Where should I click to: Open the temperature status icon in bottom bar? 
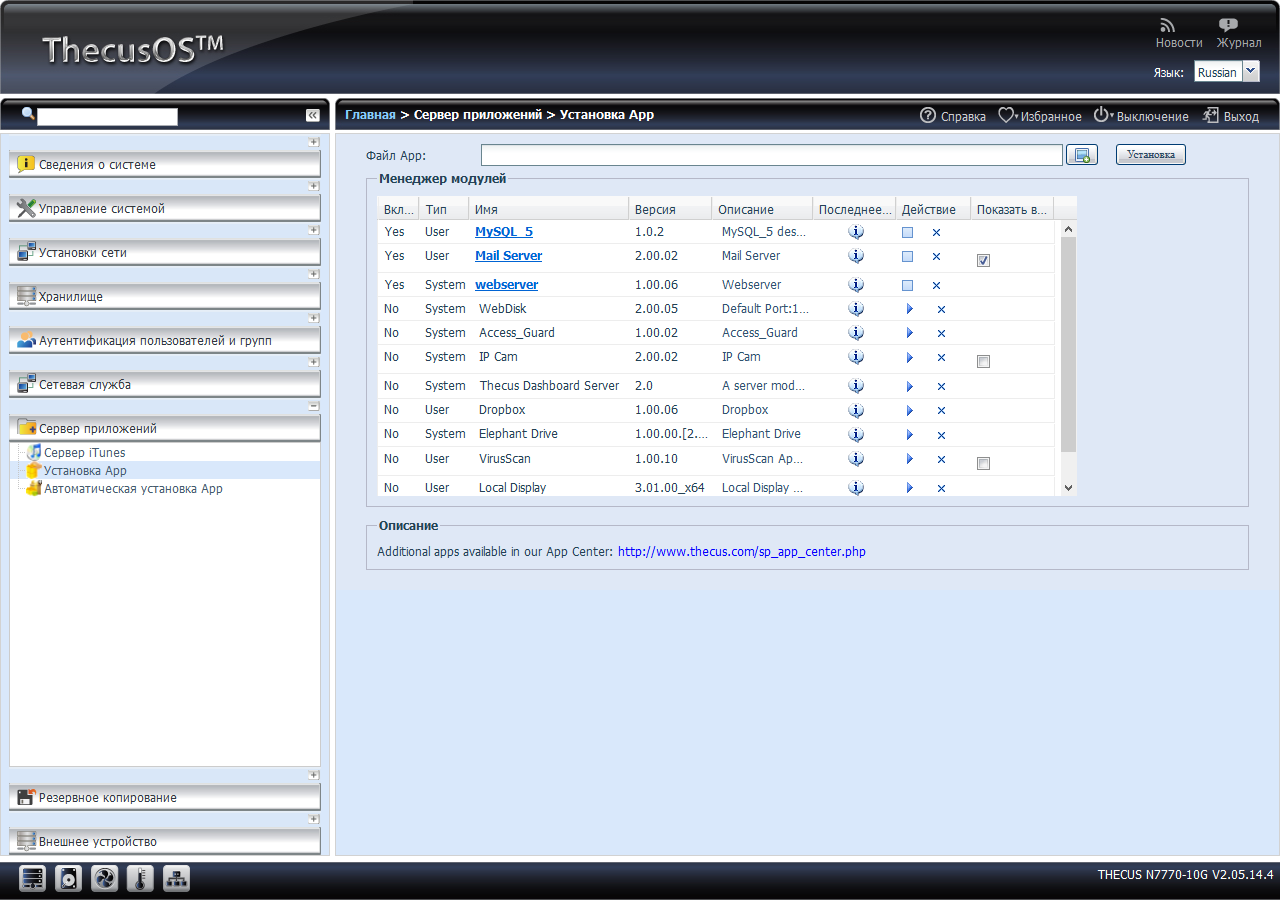pyautogui.click(x=140, y=879)
